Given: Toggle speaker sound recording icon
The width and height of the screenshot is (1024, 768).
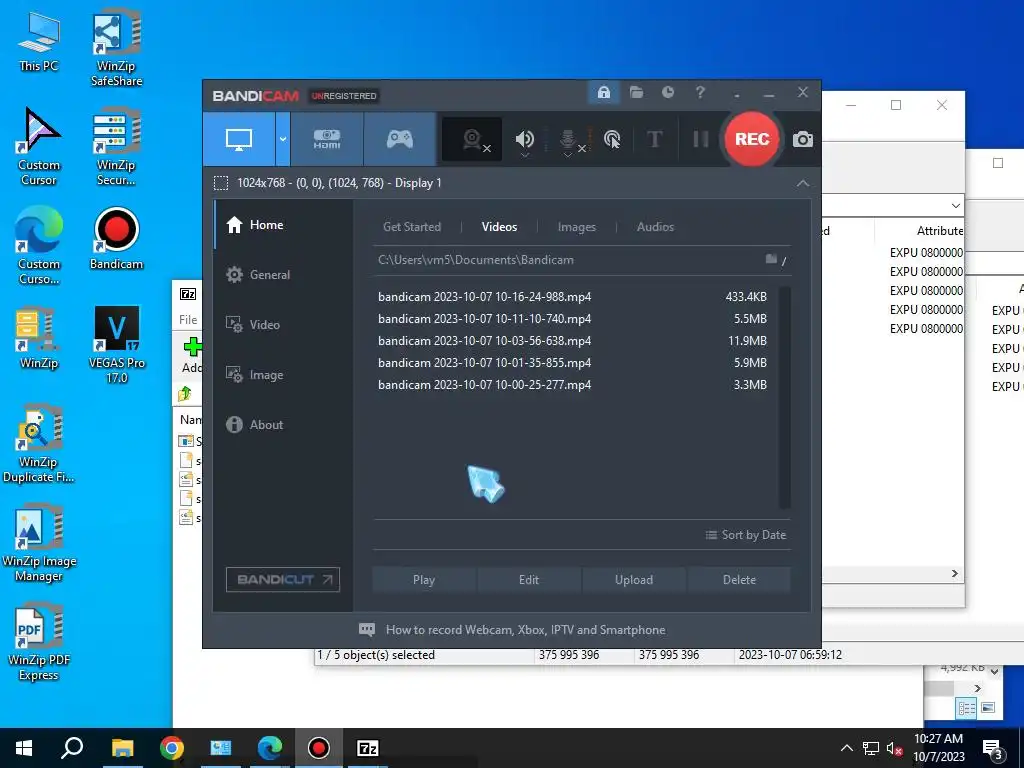Looking at the screenshot, I should (x=524, y=139).
